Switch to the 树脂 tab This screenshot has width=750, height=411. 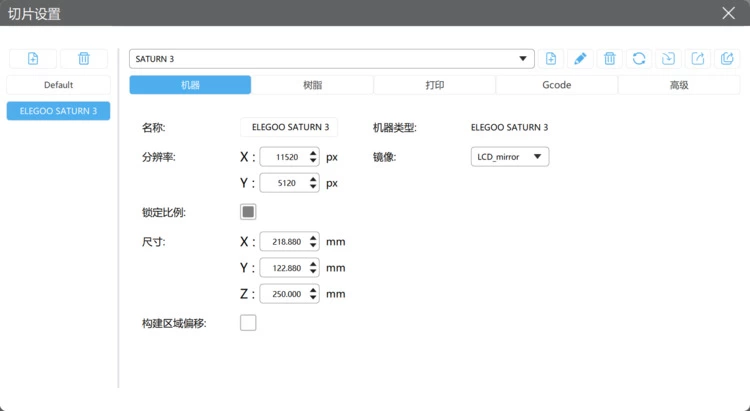[312, 85]
